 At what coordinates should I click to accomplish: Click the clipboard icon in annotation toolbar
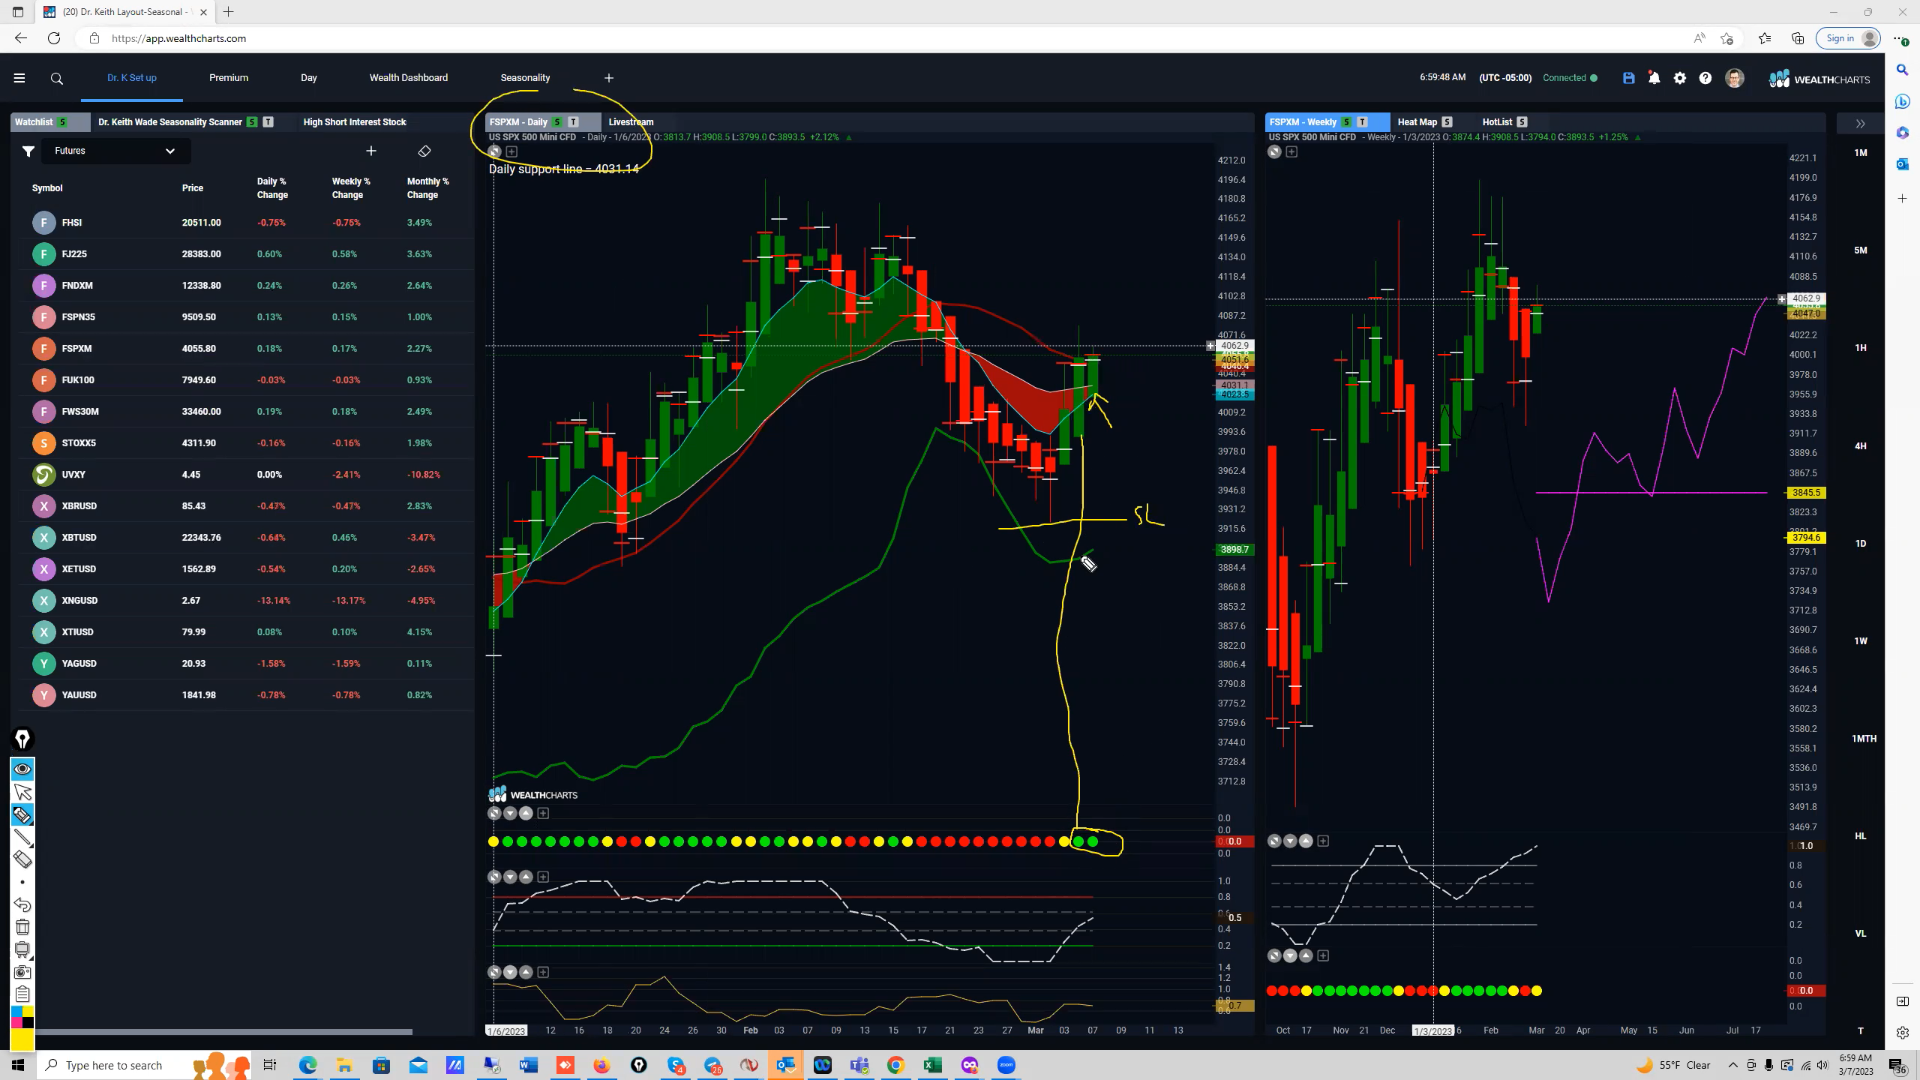(22, 994)
